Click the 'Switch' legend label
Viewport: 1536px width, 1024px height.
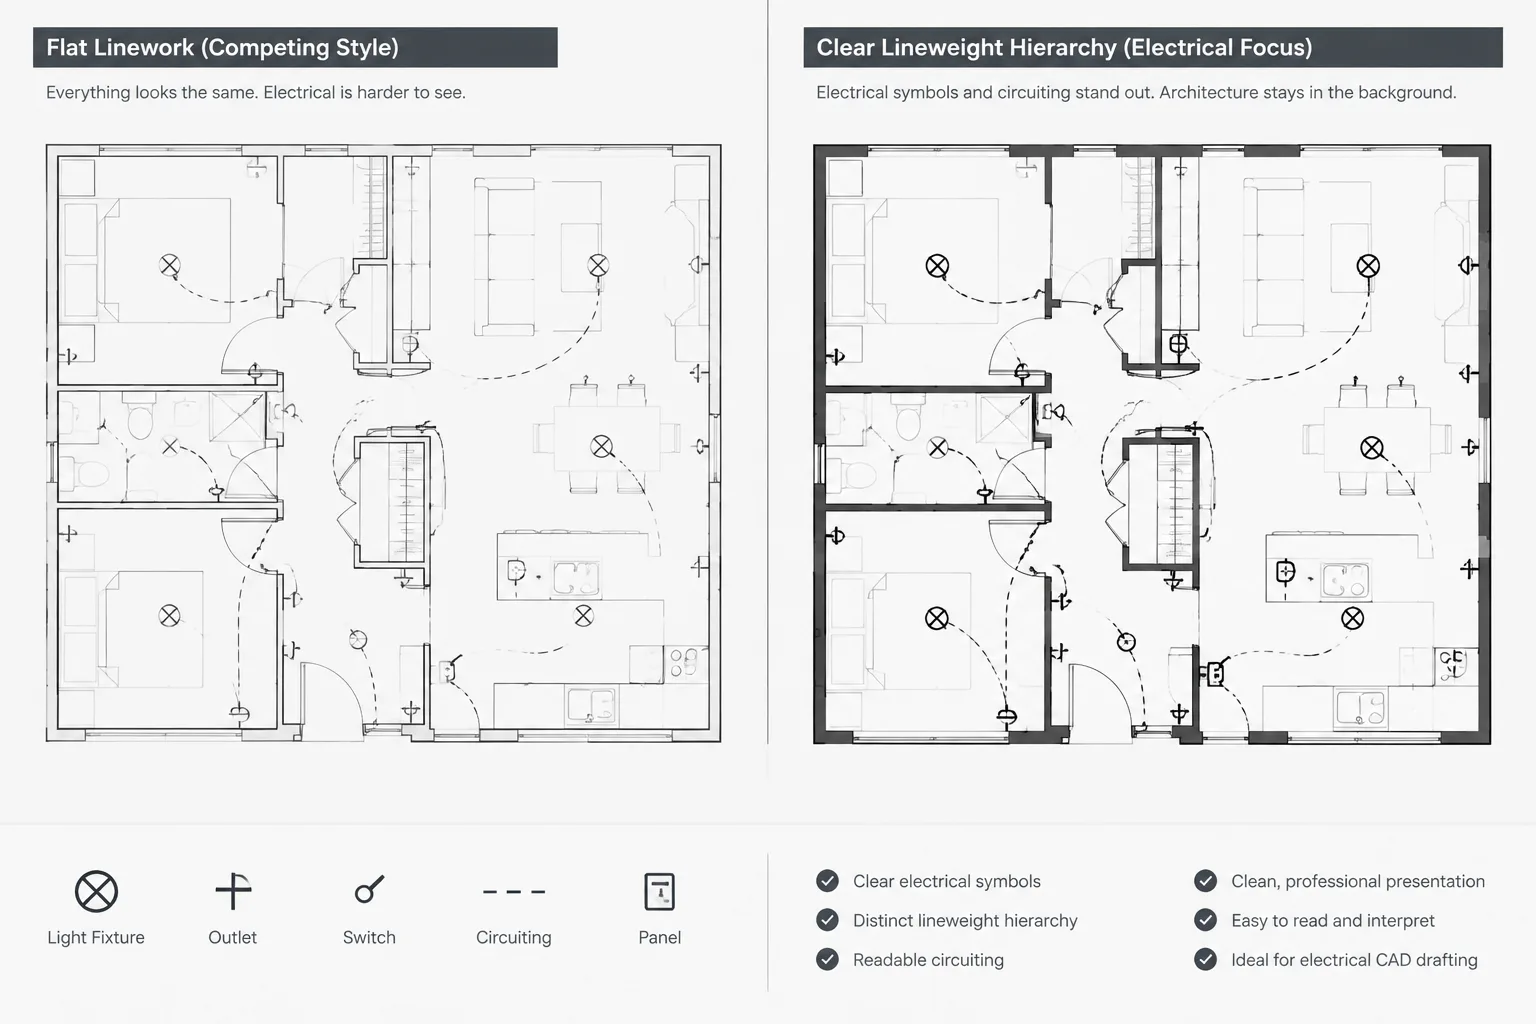coord(369,937)
